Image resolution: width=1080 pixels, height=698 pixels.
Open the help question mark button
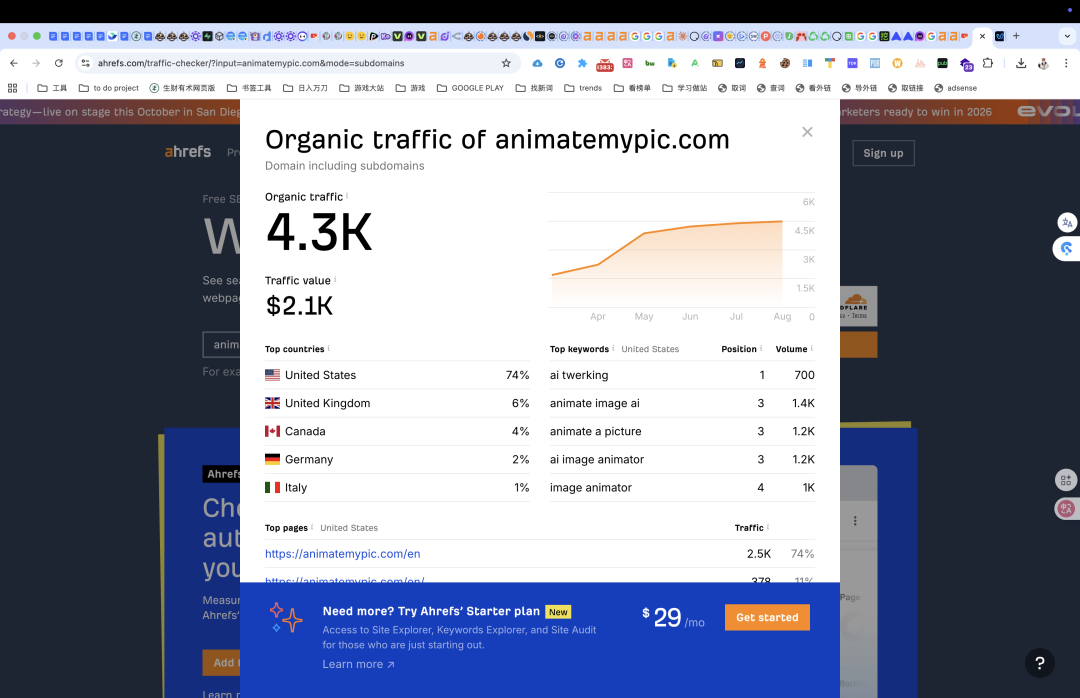[x=1039, y=663]
